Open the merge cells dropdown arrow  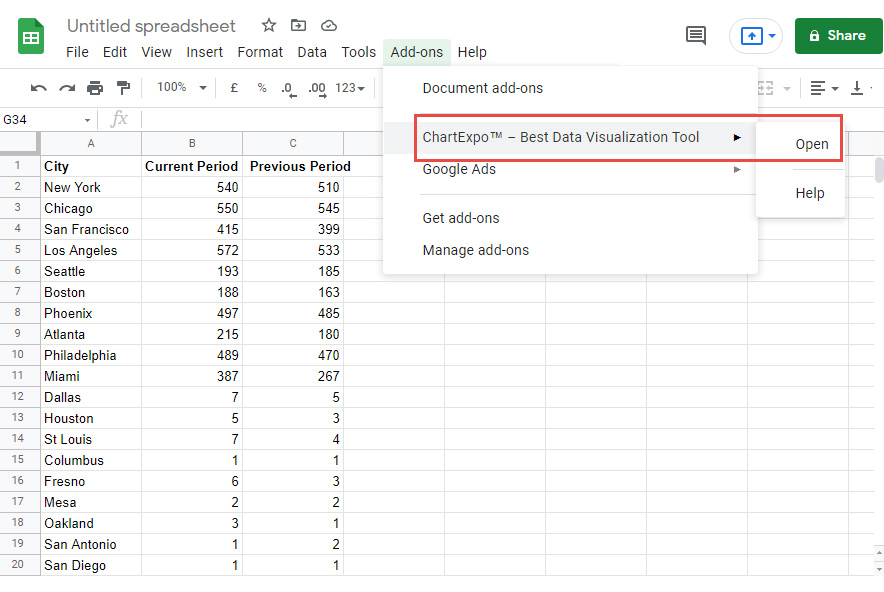787,89
